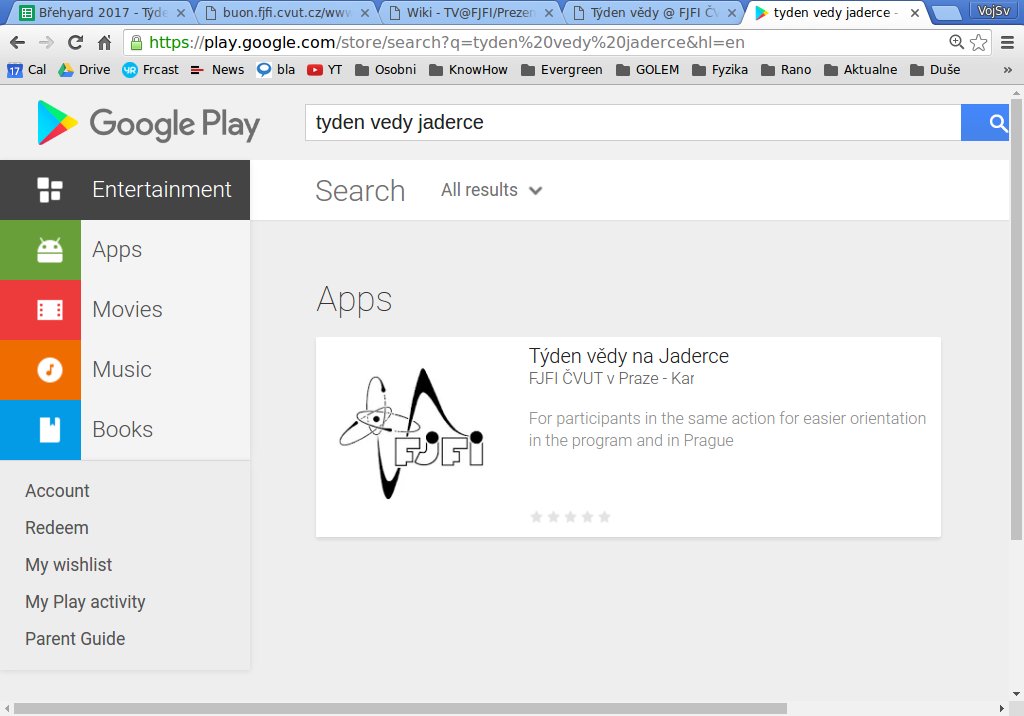
Task: Bookmark this page with the star icon
Action: tap(978, 42)
